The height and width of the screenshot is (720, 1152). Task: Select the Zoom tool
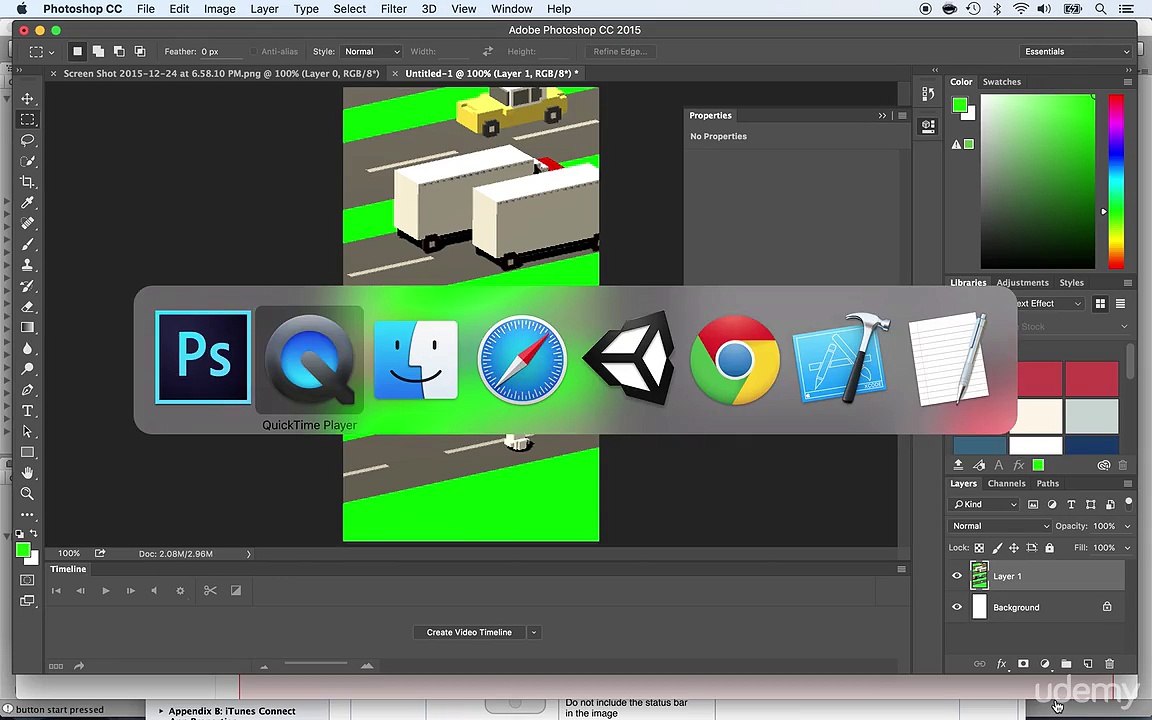pyautogui.click(x=27, y=494)
